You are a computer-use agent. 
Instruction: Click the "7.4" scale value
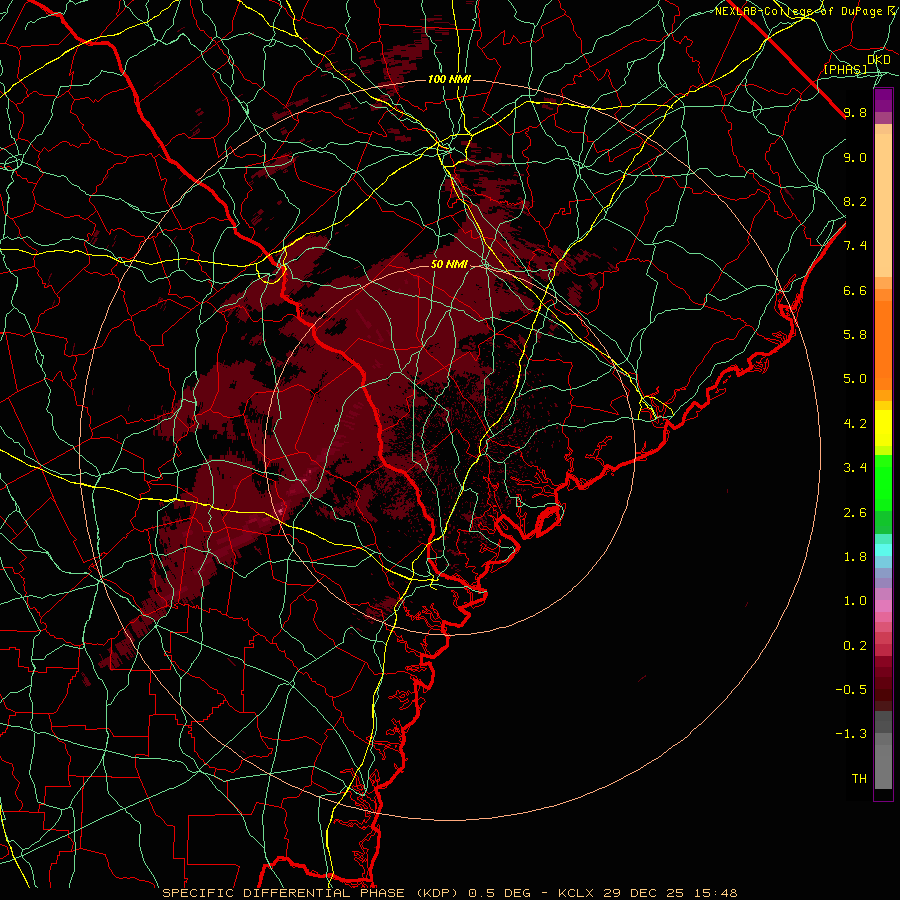[x=855, y=246]
